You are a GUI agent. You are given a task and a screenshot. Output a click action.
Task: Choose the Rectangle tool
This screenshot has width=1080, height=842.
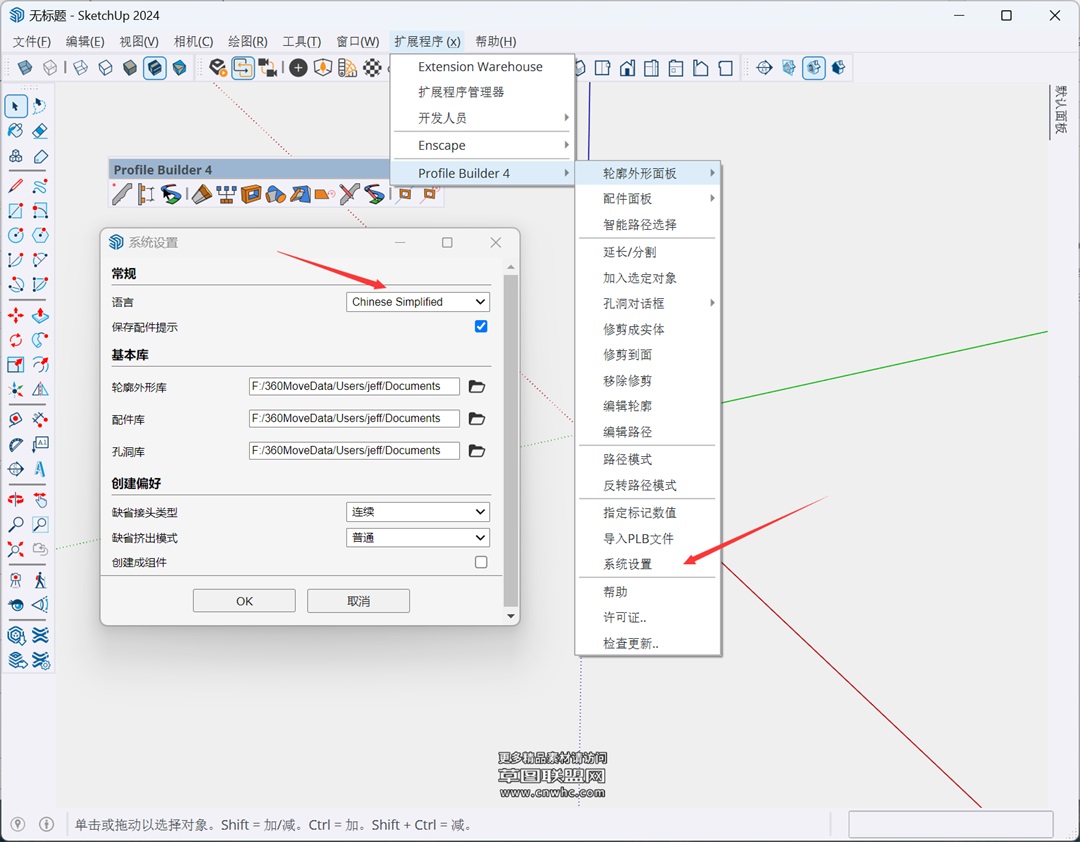(x=16, y=211)
